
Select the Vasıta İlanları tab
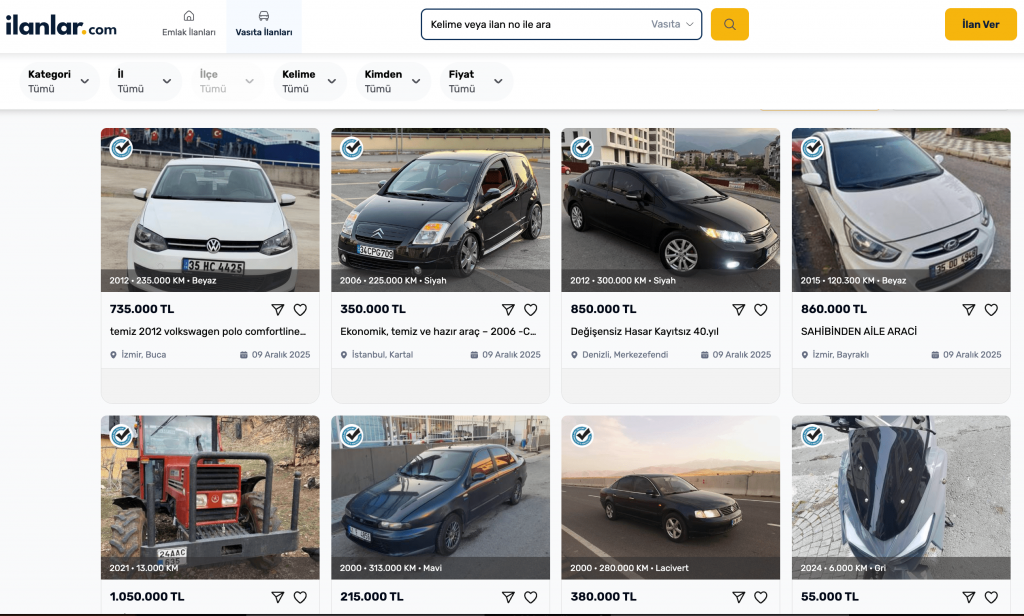click(x=263, y=25)
